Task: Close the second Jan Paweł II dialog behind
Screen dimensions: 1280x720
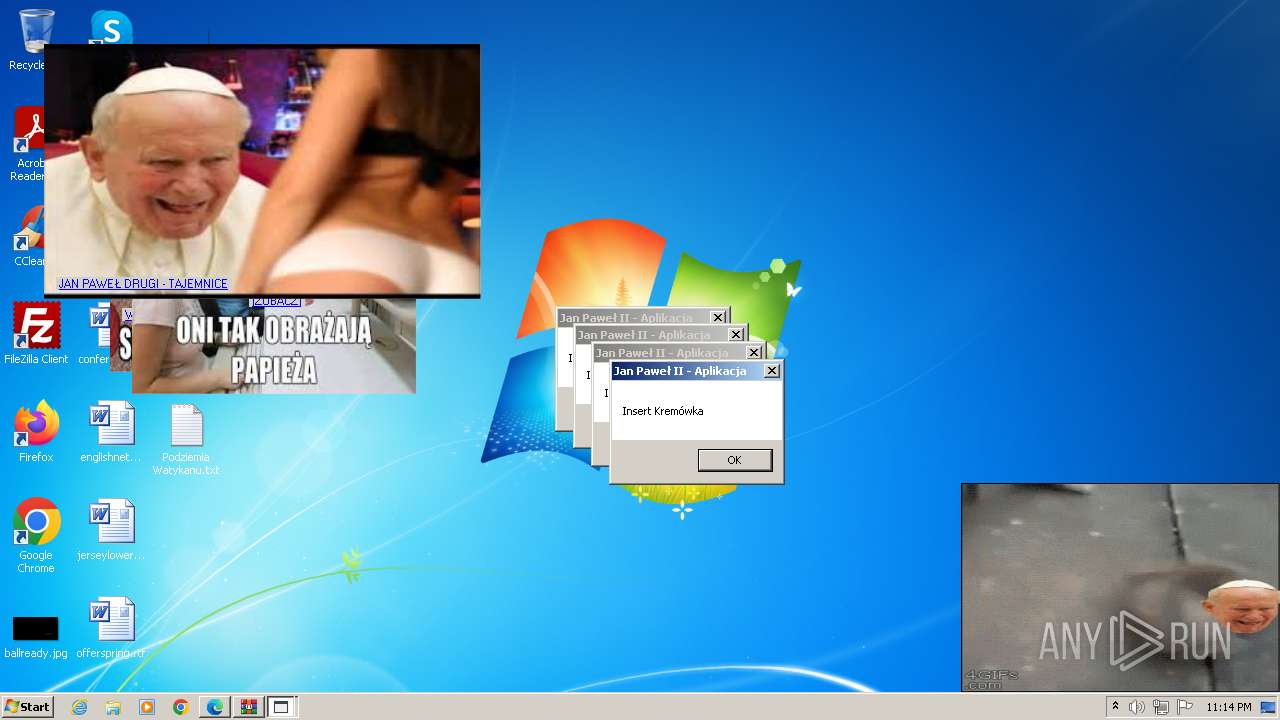Action: (754, 353)
